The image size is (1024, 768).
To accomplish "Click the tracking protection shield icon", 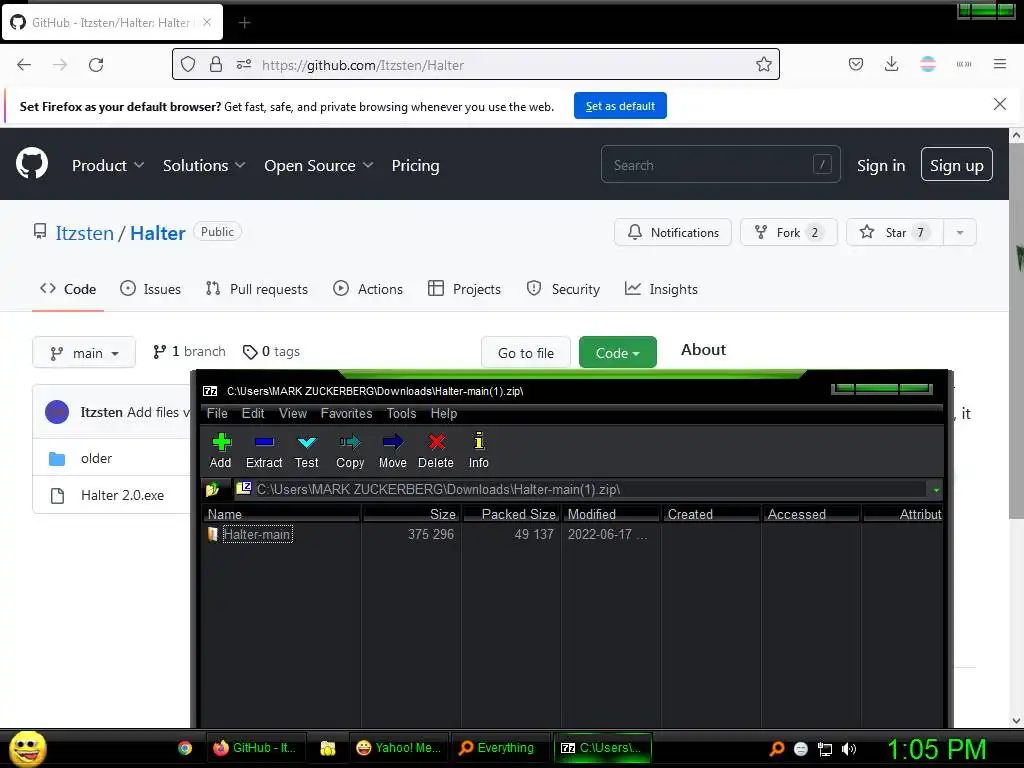I will click(188, 65).
